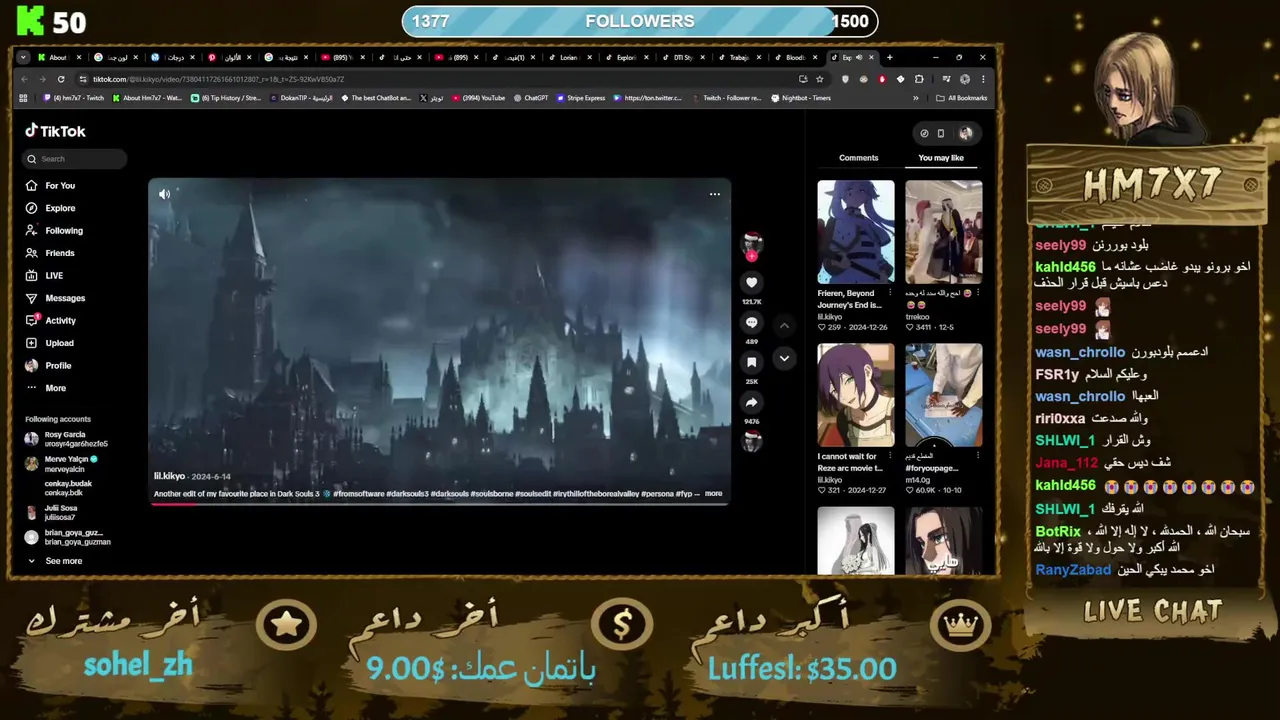Open the trrekoo wedding video thumbnail
The width and height of the screenshot is (1280, 720).
(944, 232)
